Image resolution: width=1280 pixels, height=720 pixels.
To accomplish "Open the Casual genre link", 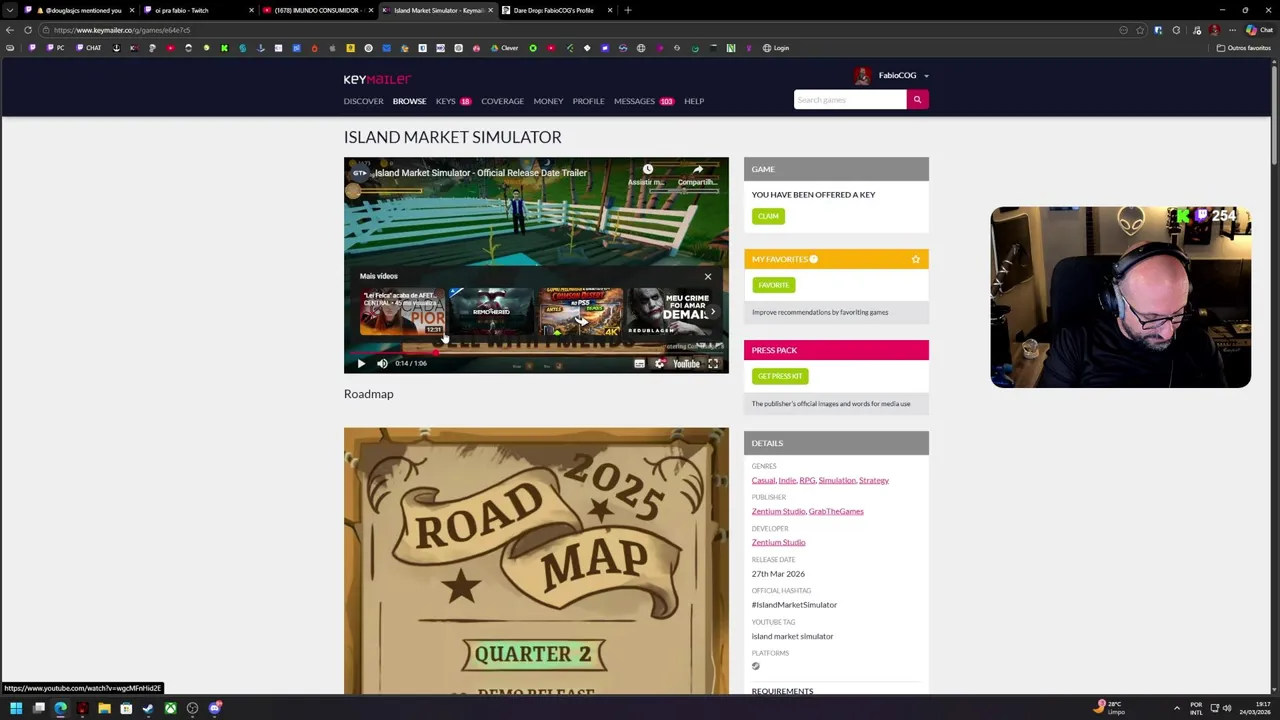I will pyautogui.click(x=763, y=480).
